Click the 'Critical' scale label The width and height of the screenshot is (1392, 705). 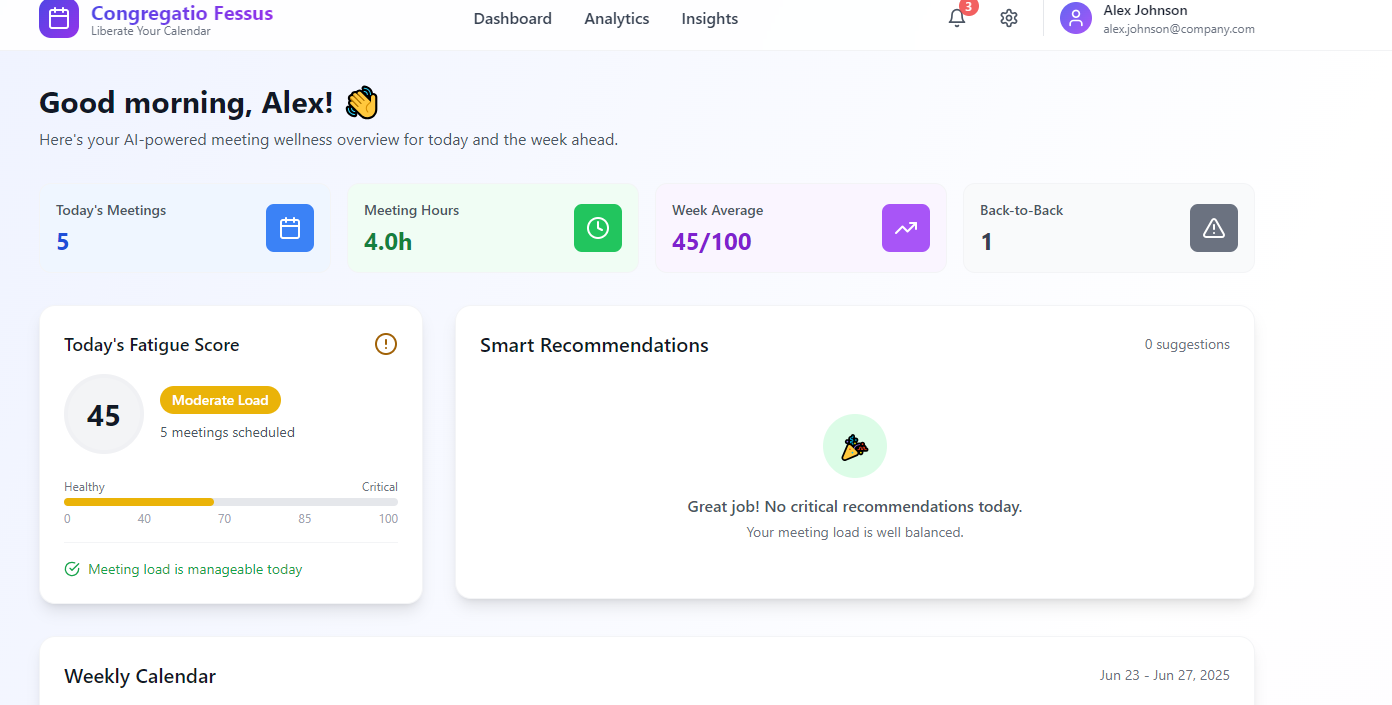point(380,487)
